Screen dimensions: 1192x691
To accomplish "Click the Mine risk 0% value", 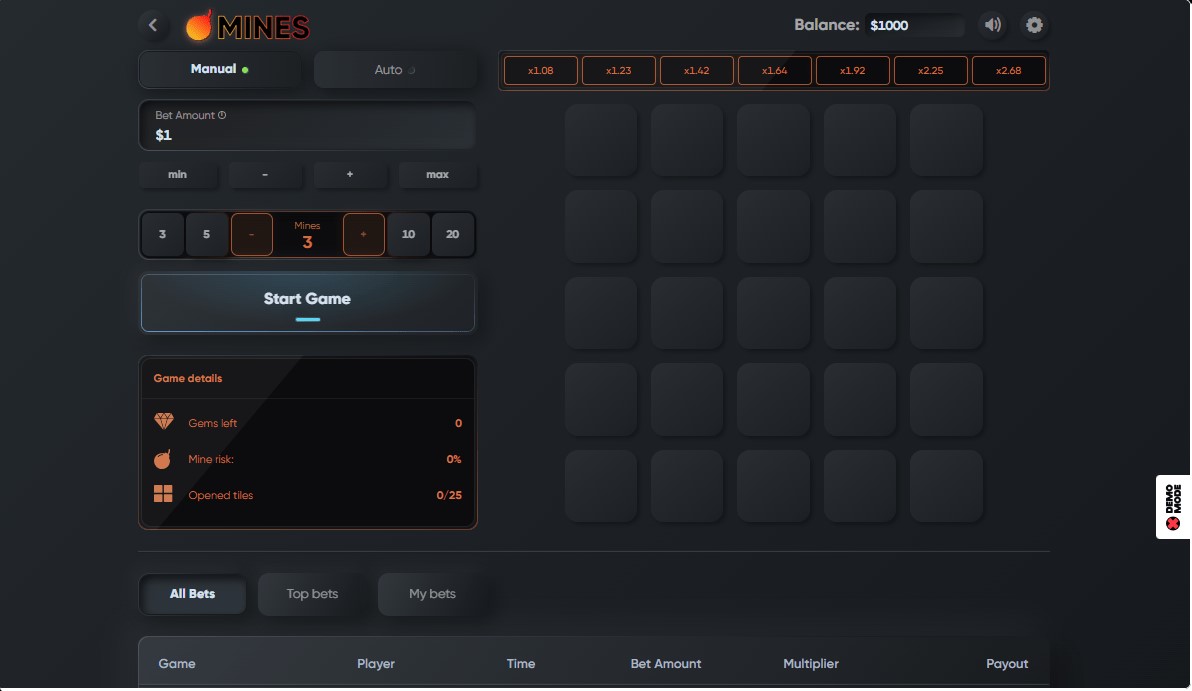I will pyautogui.click(x=454, y=459).
